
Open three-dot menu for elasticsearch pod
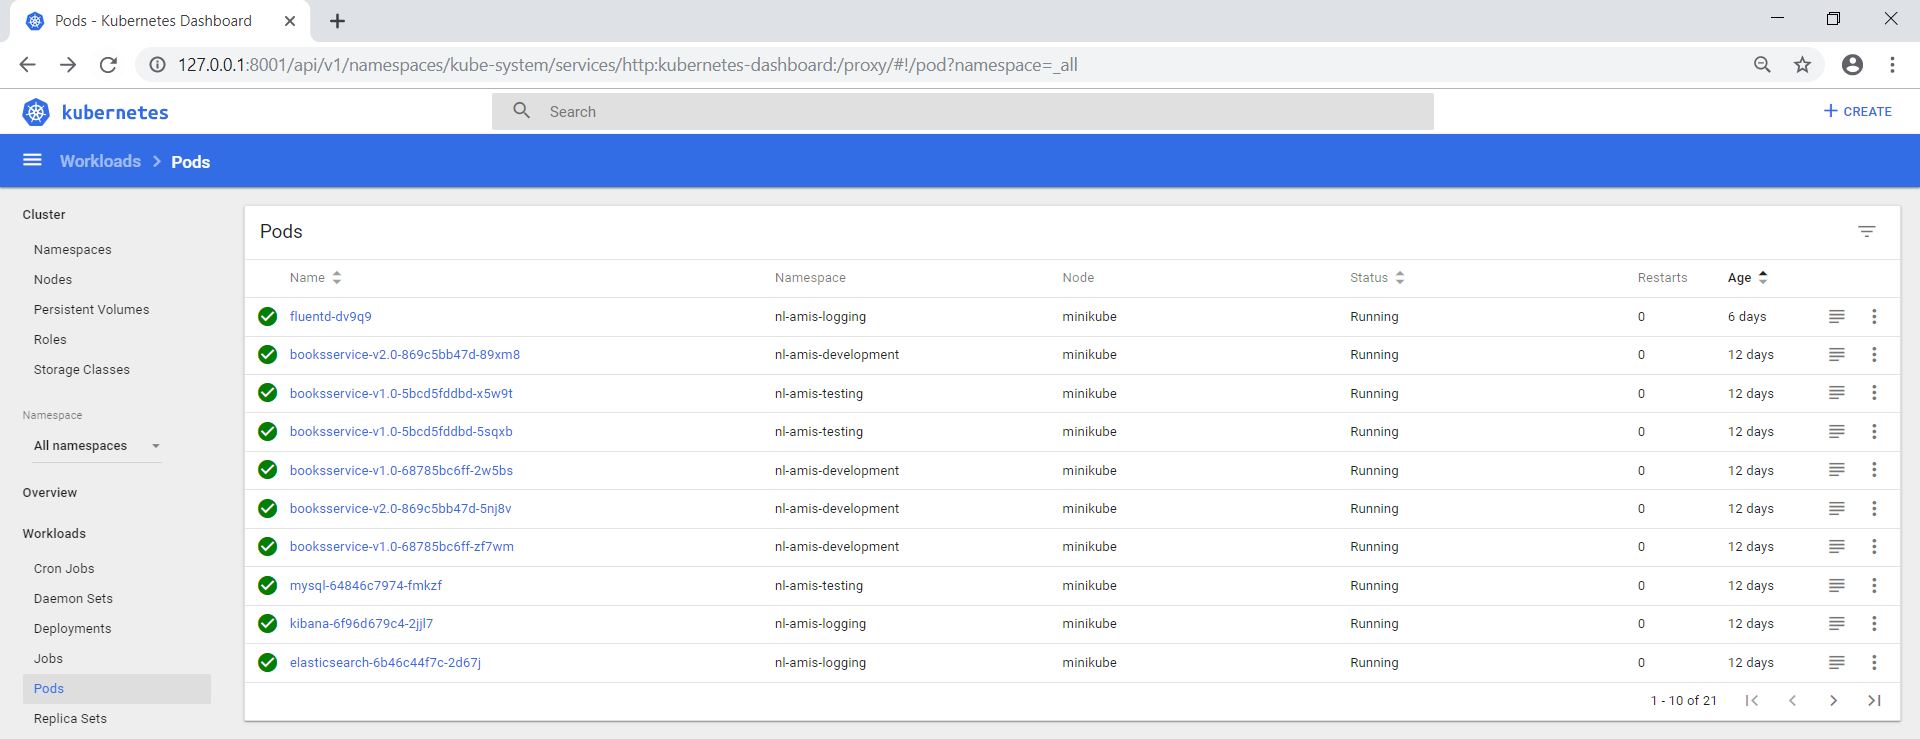(1874, 663)
